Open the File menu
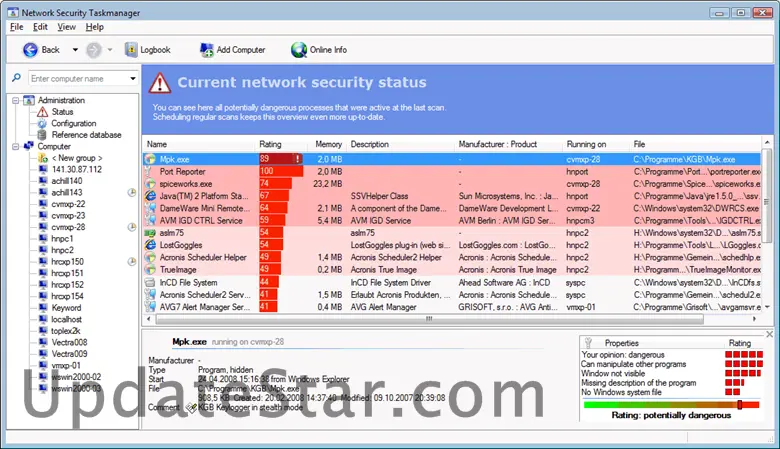The width and height of the screenshot is (780, 449). pyautogui.click(x=16, y=27)
